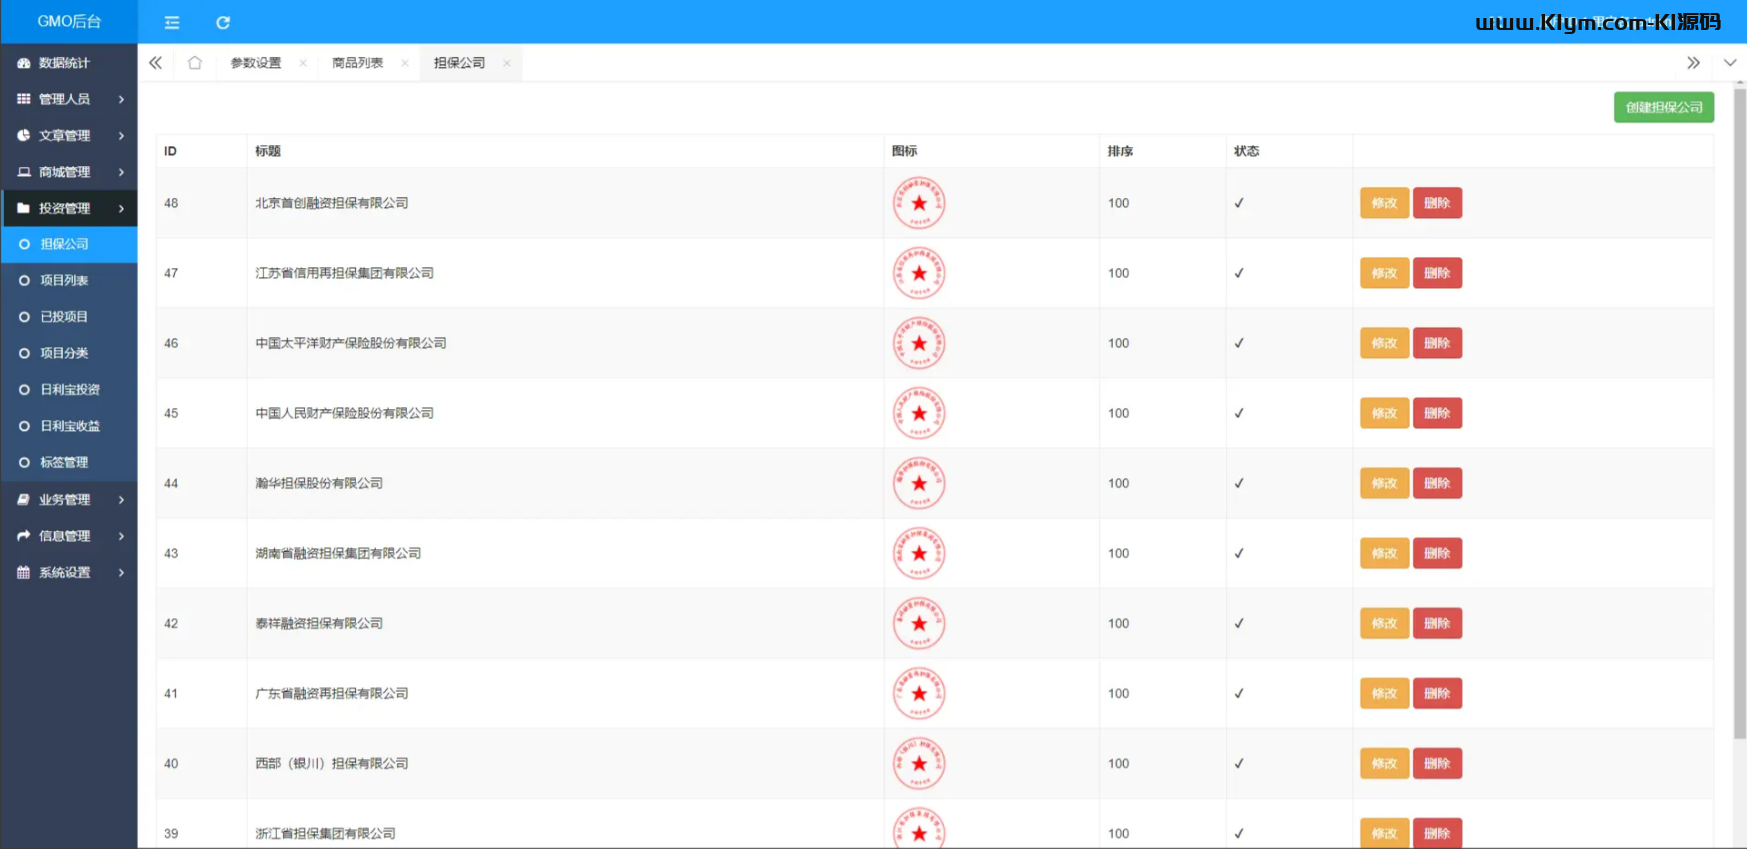Toggle the sidebar collapse icon
Viewport: 1747px width, 849px height.
click(172, 22)
